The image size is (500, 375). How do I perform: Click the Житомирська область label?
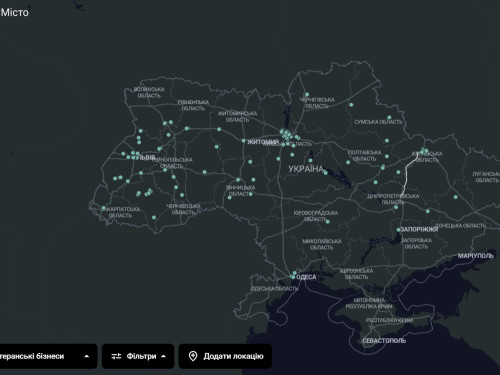click(237, 117)
